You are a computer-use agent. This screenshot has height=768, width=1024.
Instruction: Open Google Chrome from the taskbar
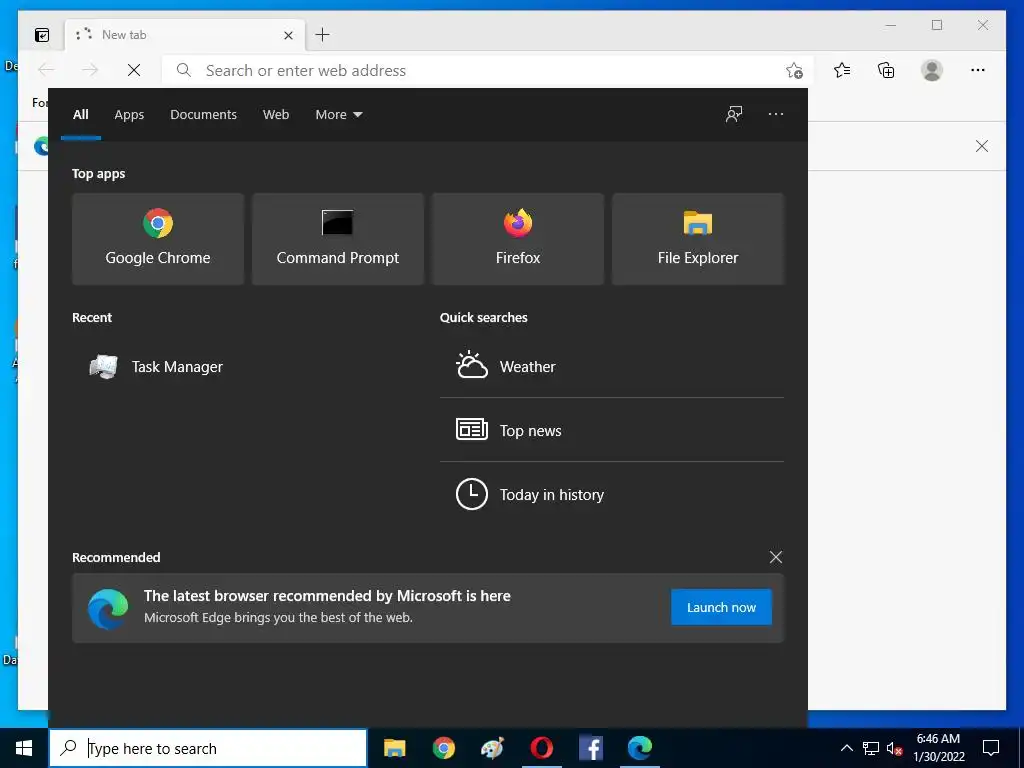tap(443, 748)
